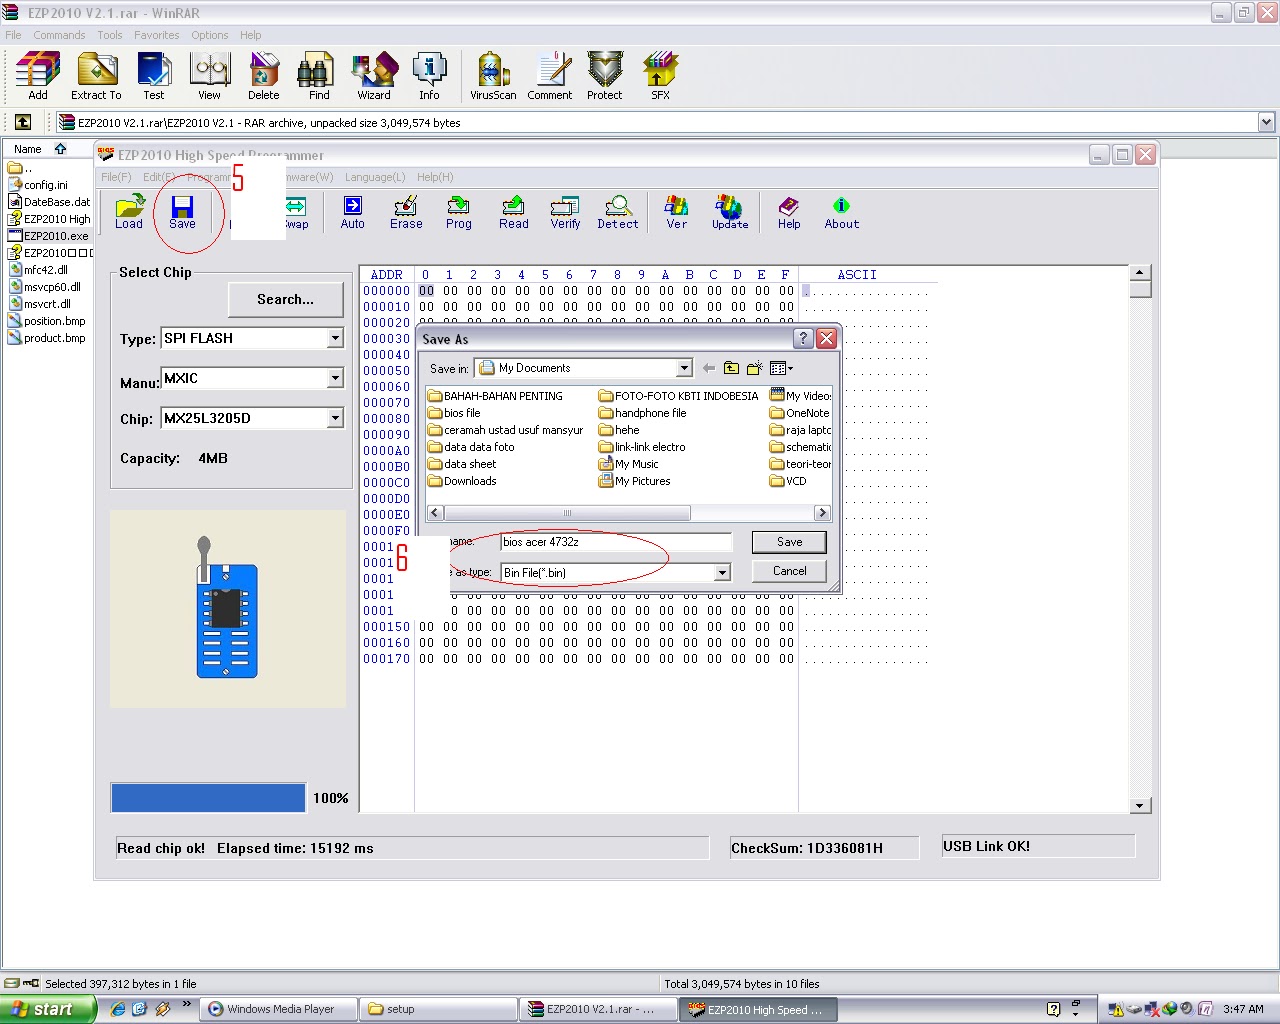Viewport: 1280px width, 1024px height.
Task: Click the 100% read progress bar
Action: (208, 798)
